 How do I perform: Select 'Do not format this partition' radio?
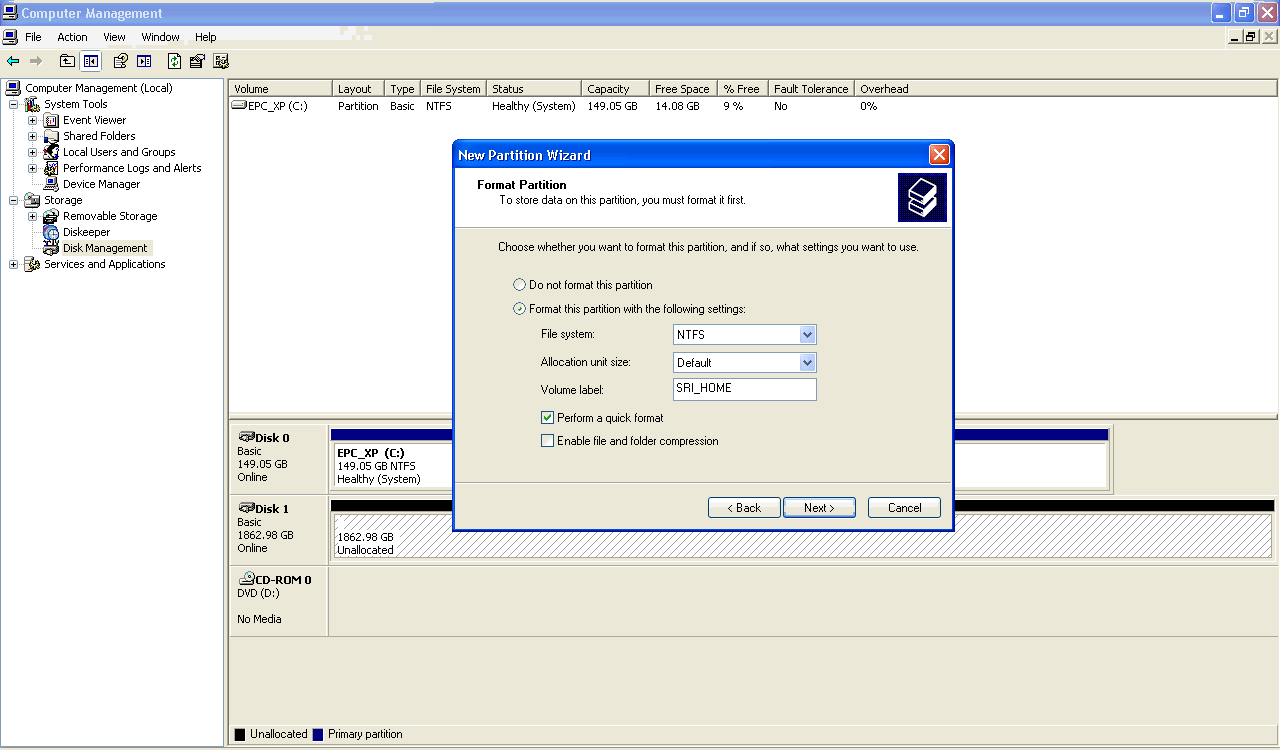(x=519, y=285)
